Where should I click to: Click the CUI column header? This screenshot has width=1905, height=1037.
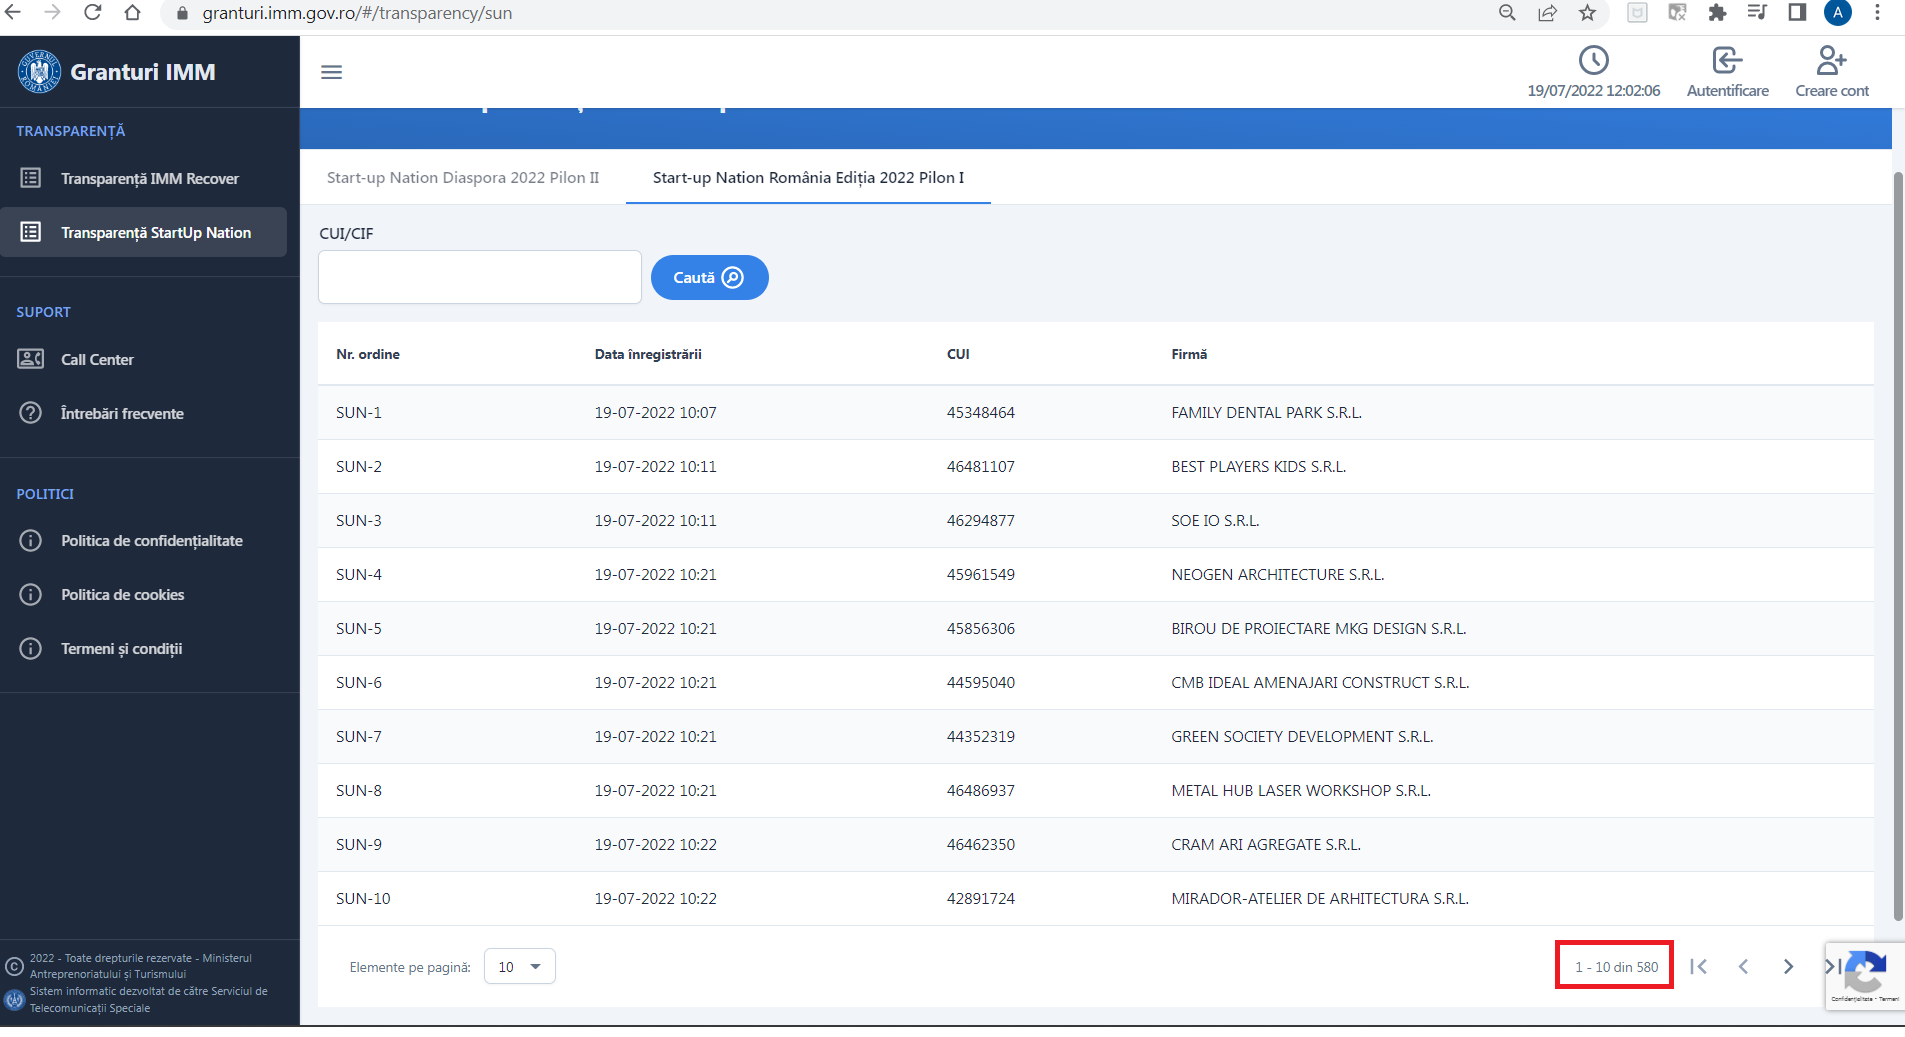(958, 354)
